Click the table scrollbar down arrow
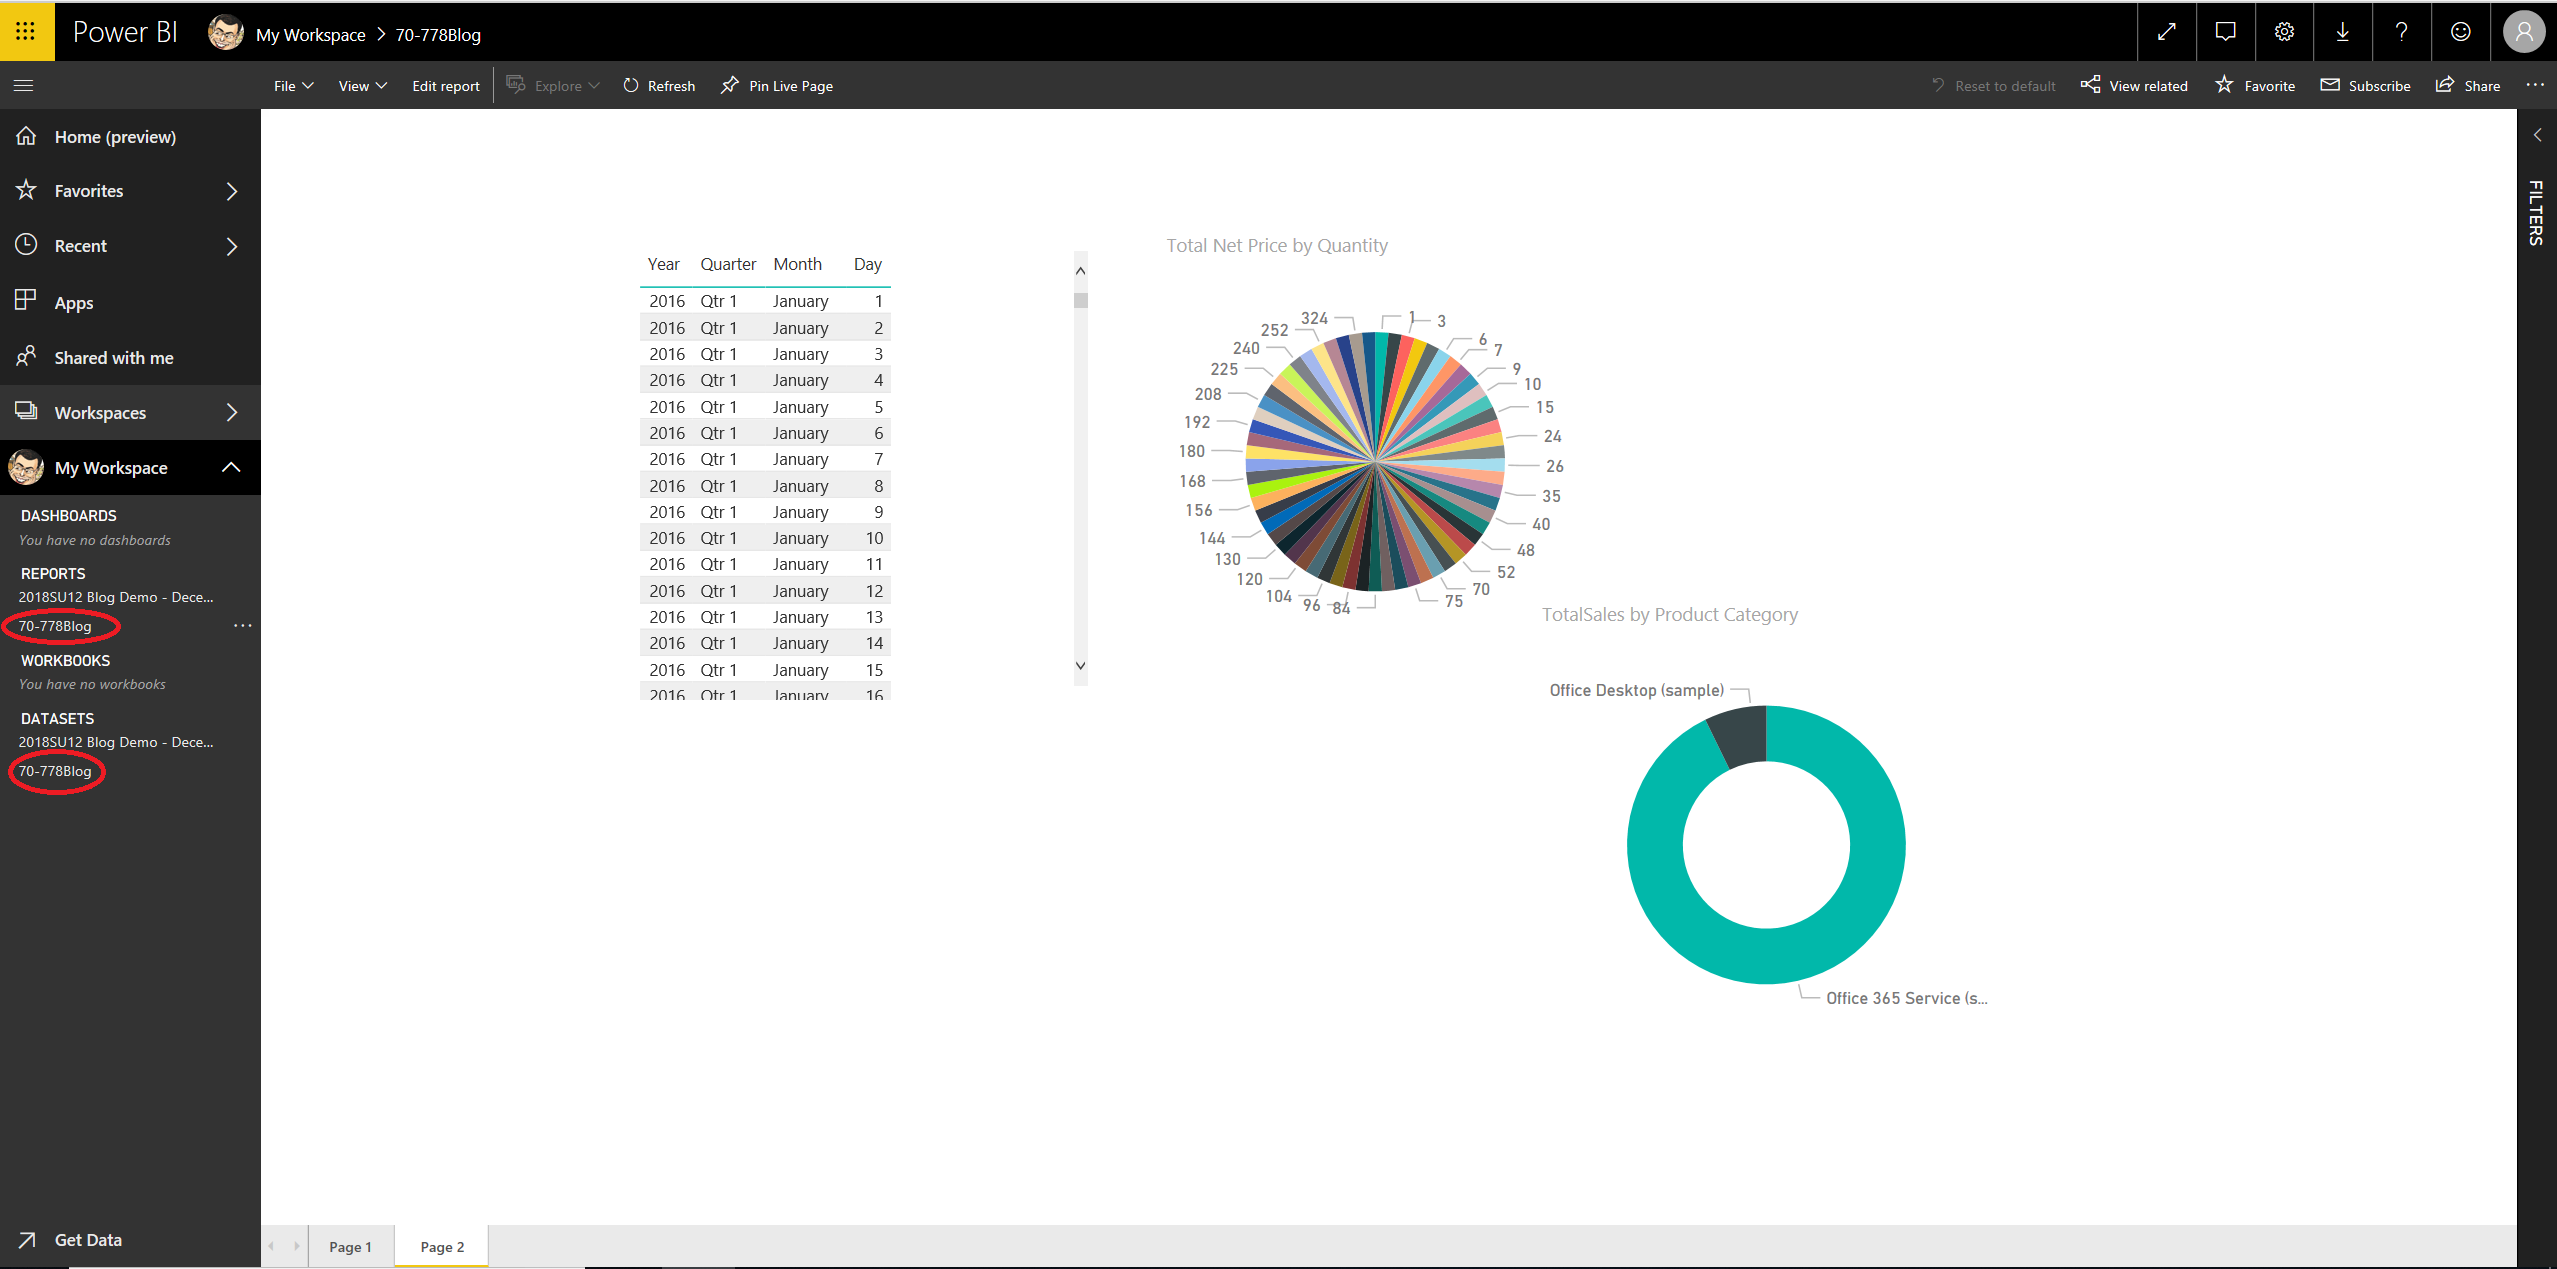 tap(1080, 666)
